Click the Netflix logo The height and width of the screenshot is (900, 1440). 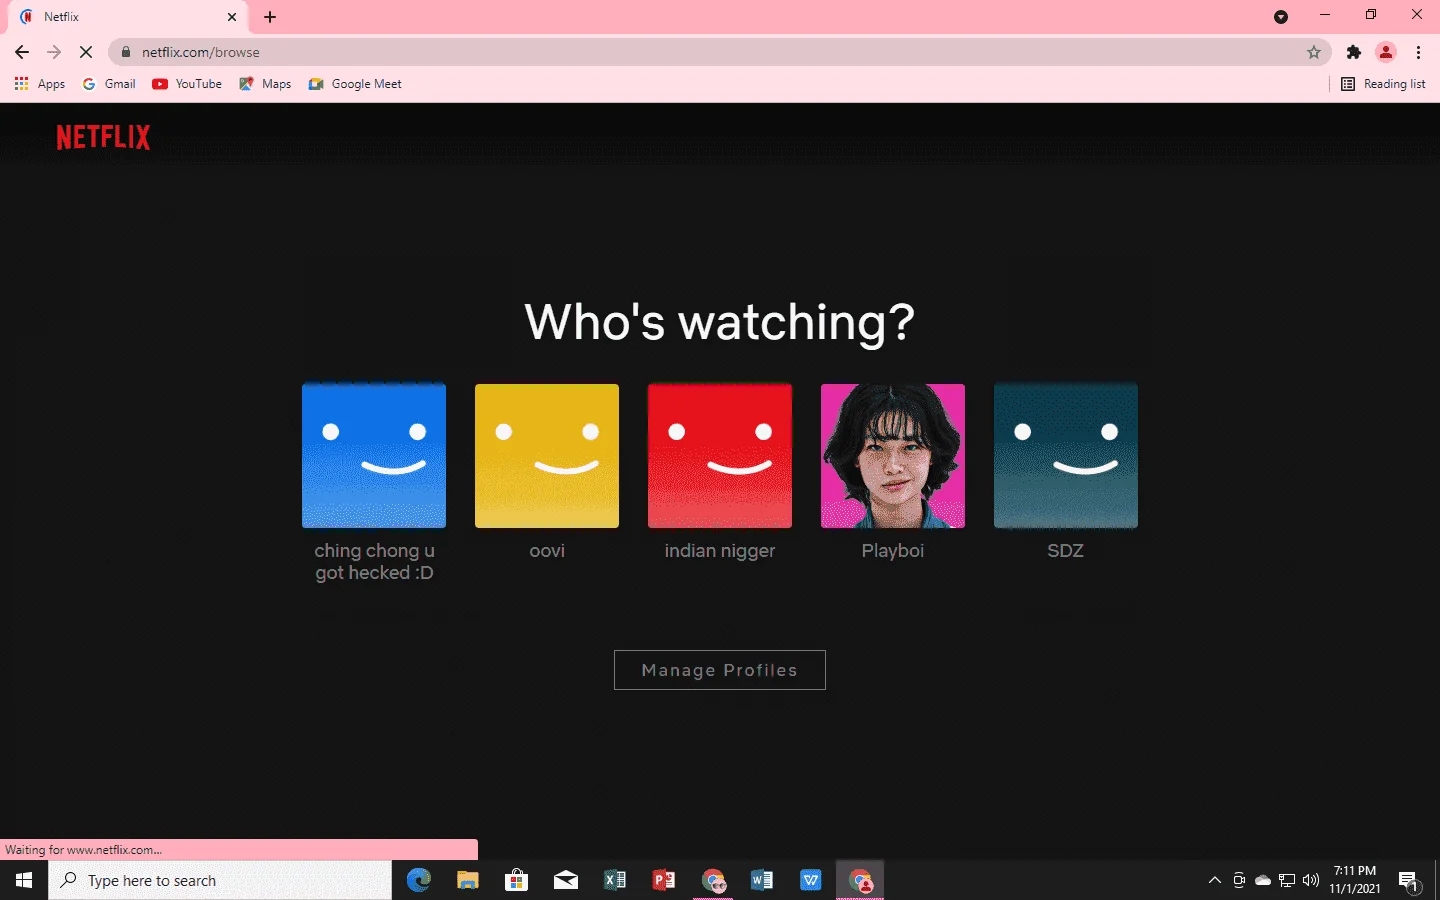(103, 137)
